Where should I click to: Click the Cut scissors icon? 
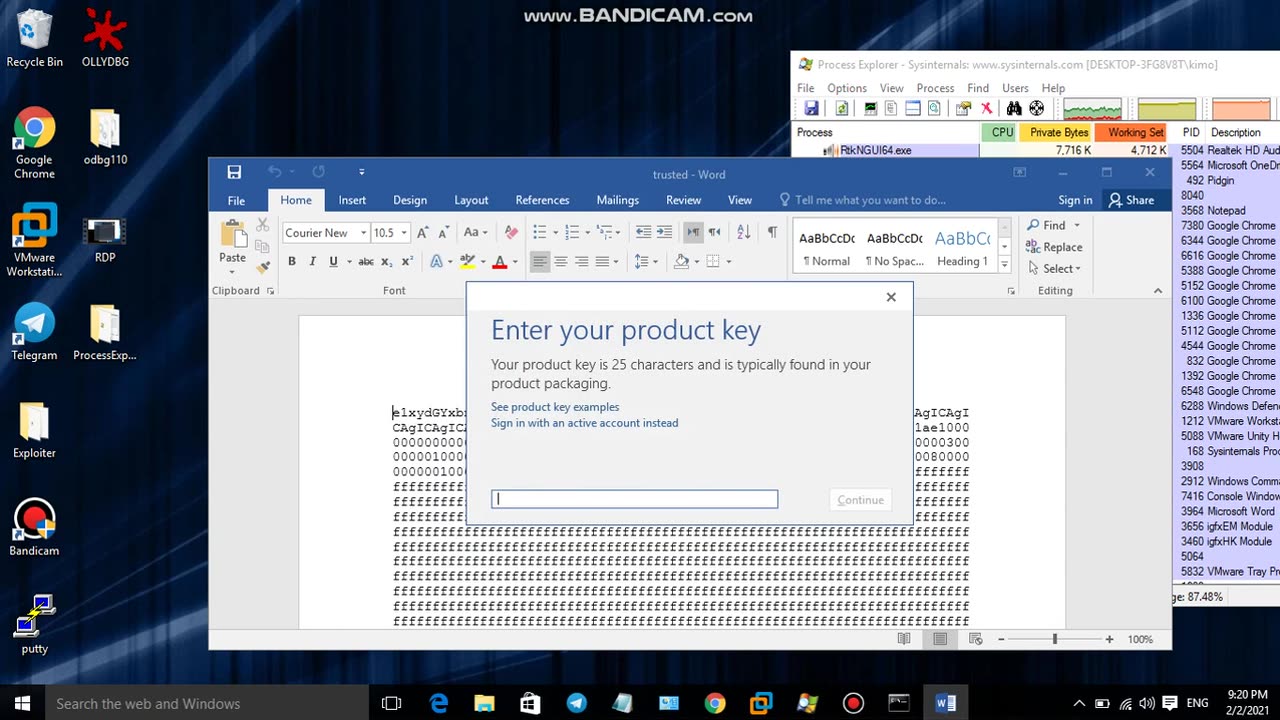tap(263, 226)
